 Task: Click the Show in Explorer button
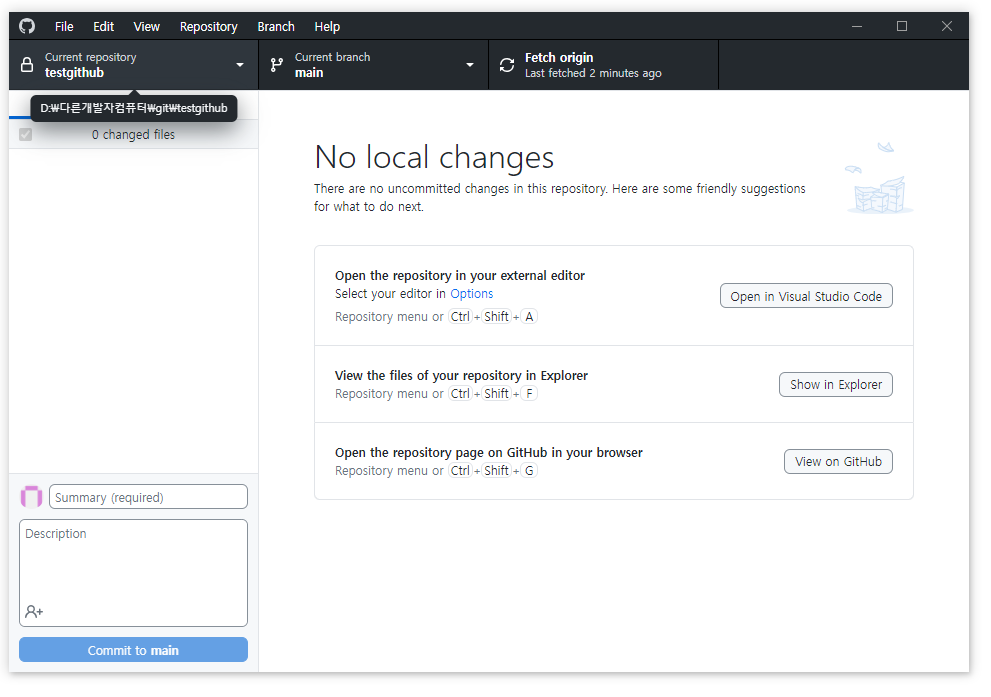[x=836, y=384]
